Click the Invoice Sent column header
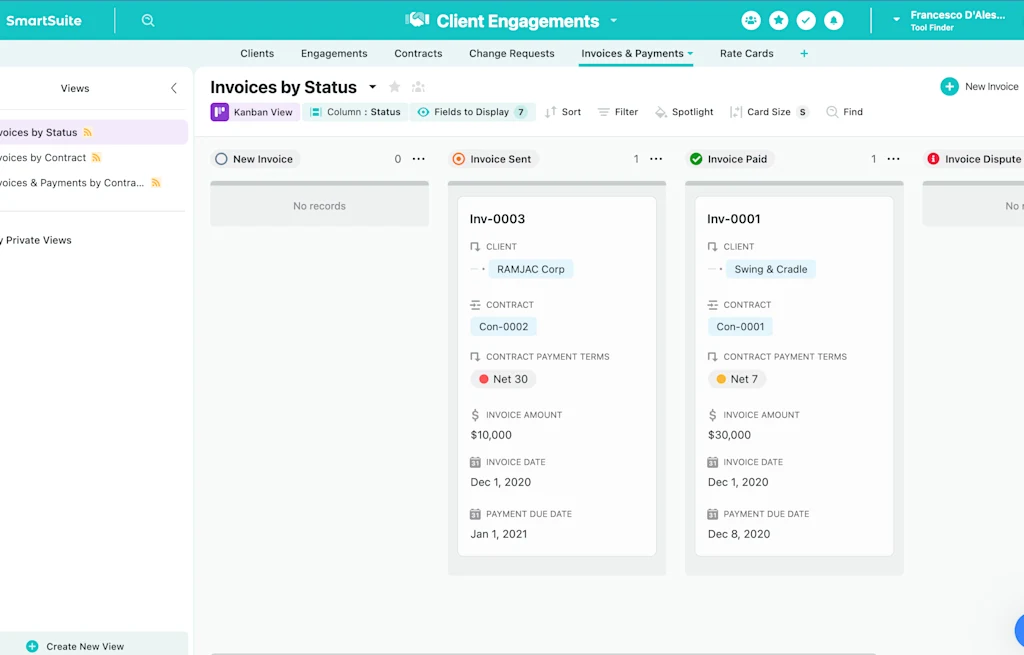Screen dimensions: 1024x655 [494, 159]
